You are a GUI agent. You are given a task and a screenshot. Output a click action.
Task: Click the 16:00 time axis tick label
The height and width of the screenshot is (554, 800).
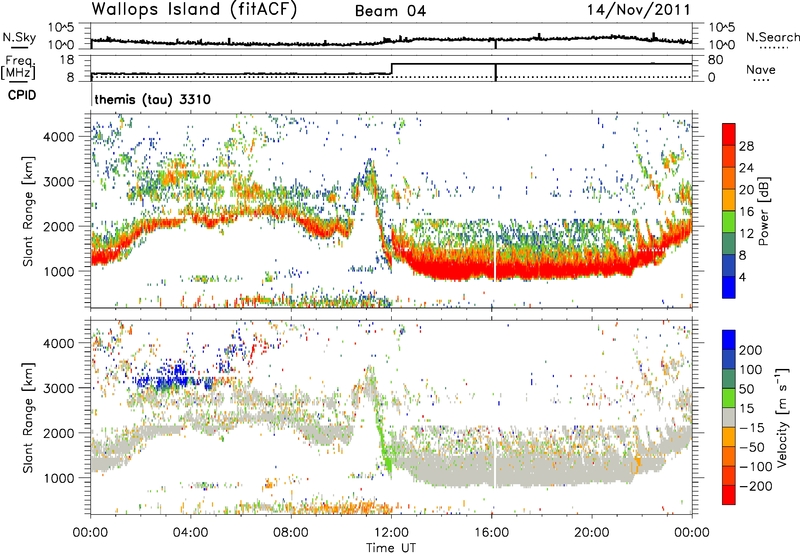click(x=491, y=533)
